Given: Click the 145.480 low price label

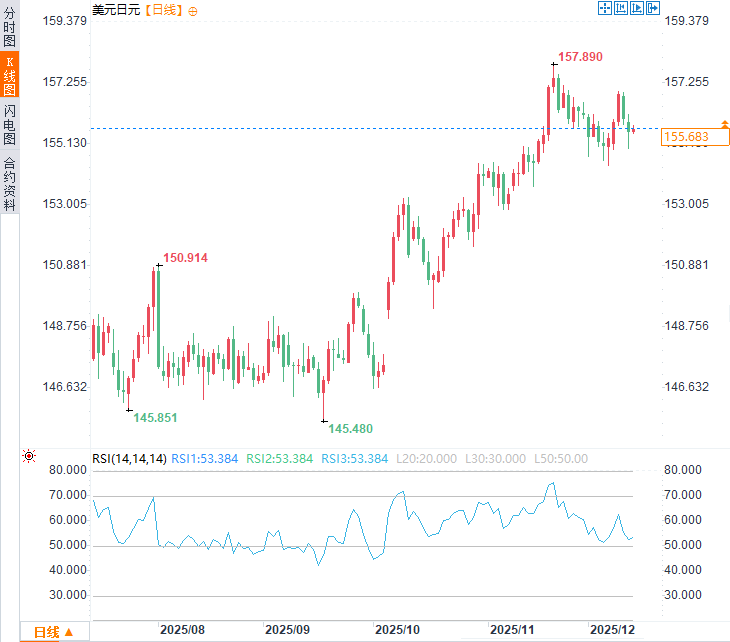Looking at the screenshot, I should pyautogui.click(x=351, y=429).
